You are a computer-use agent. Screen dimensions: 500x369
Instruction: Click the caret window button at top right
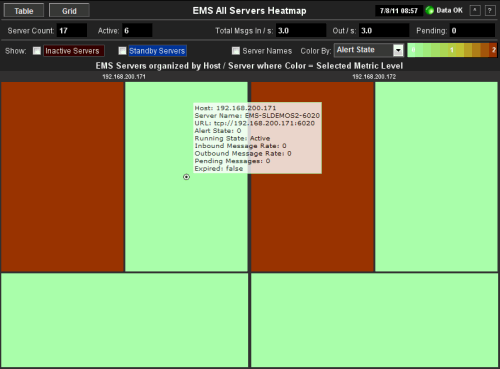tap(475, 10)
